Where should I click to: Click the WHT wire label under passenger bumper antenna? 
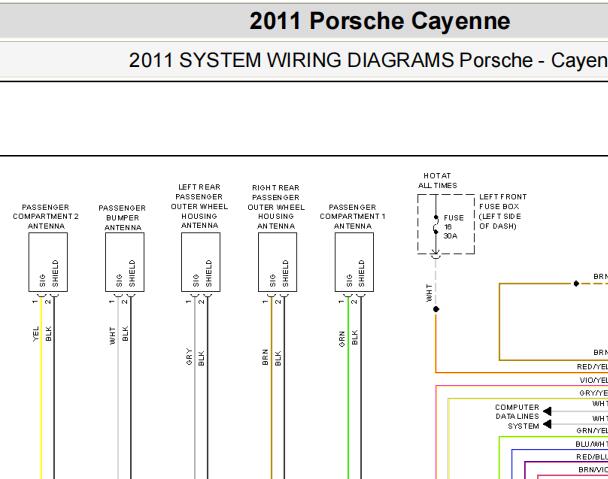112,335
